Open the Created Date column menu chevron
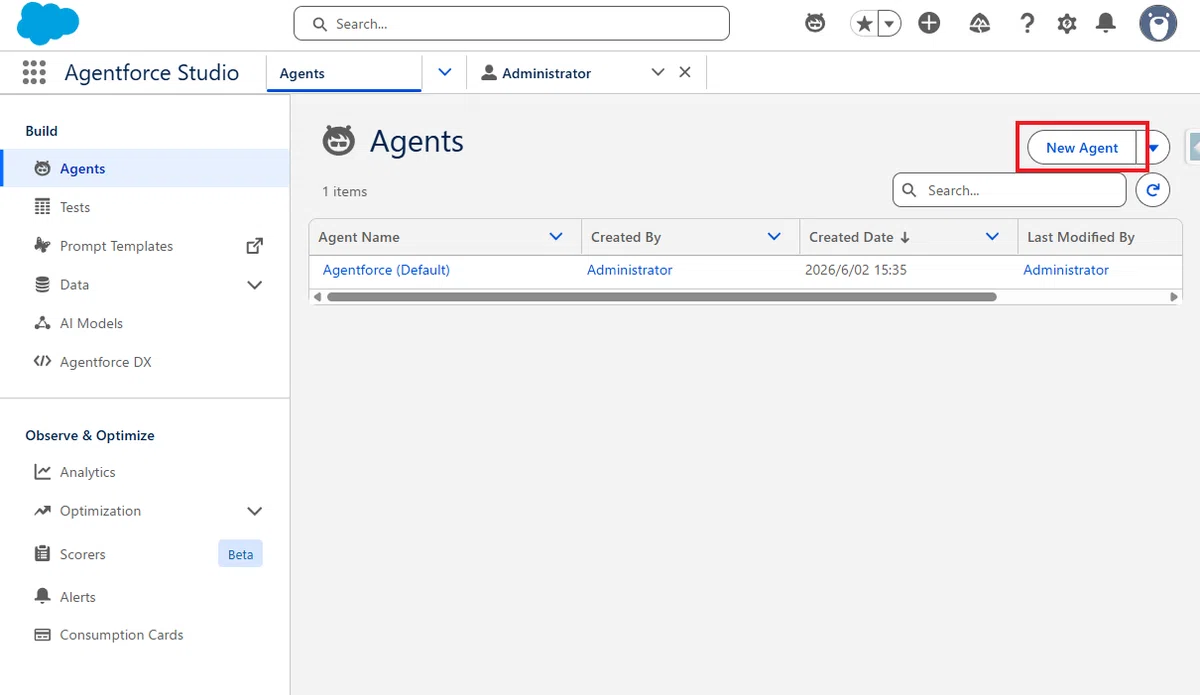This screenshot has height=695, width=1200. pyautogui.click(x=992, y=237)
